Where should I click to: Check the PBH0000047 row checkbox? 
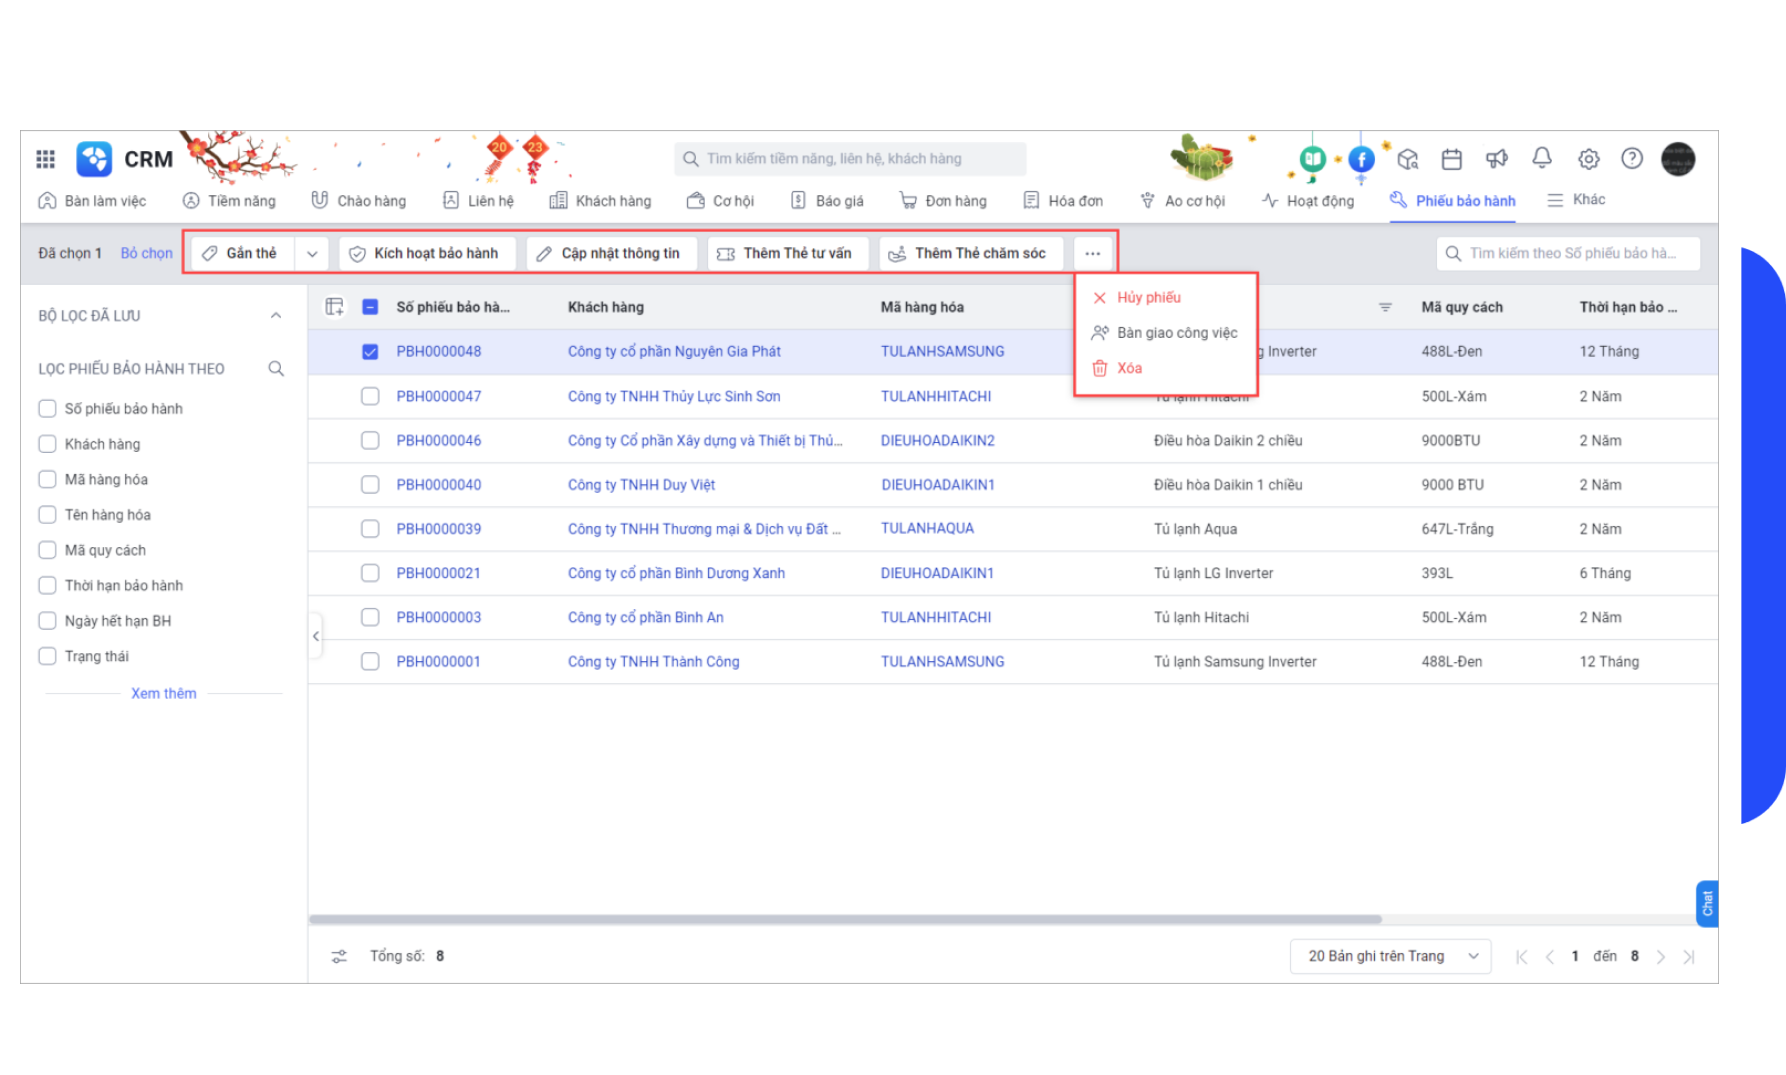pos(370,396)
